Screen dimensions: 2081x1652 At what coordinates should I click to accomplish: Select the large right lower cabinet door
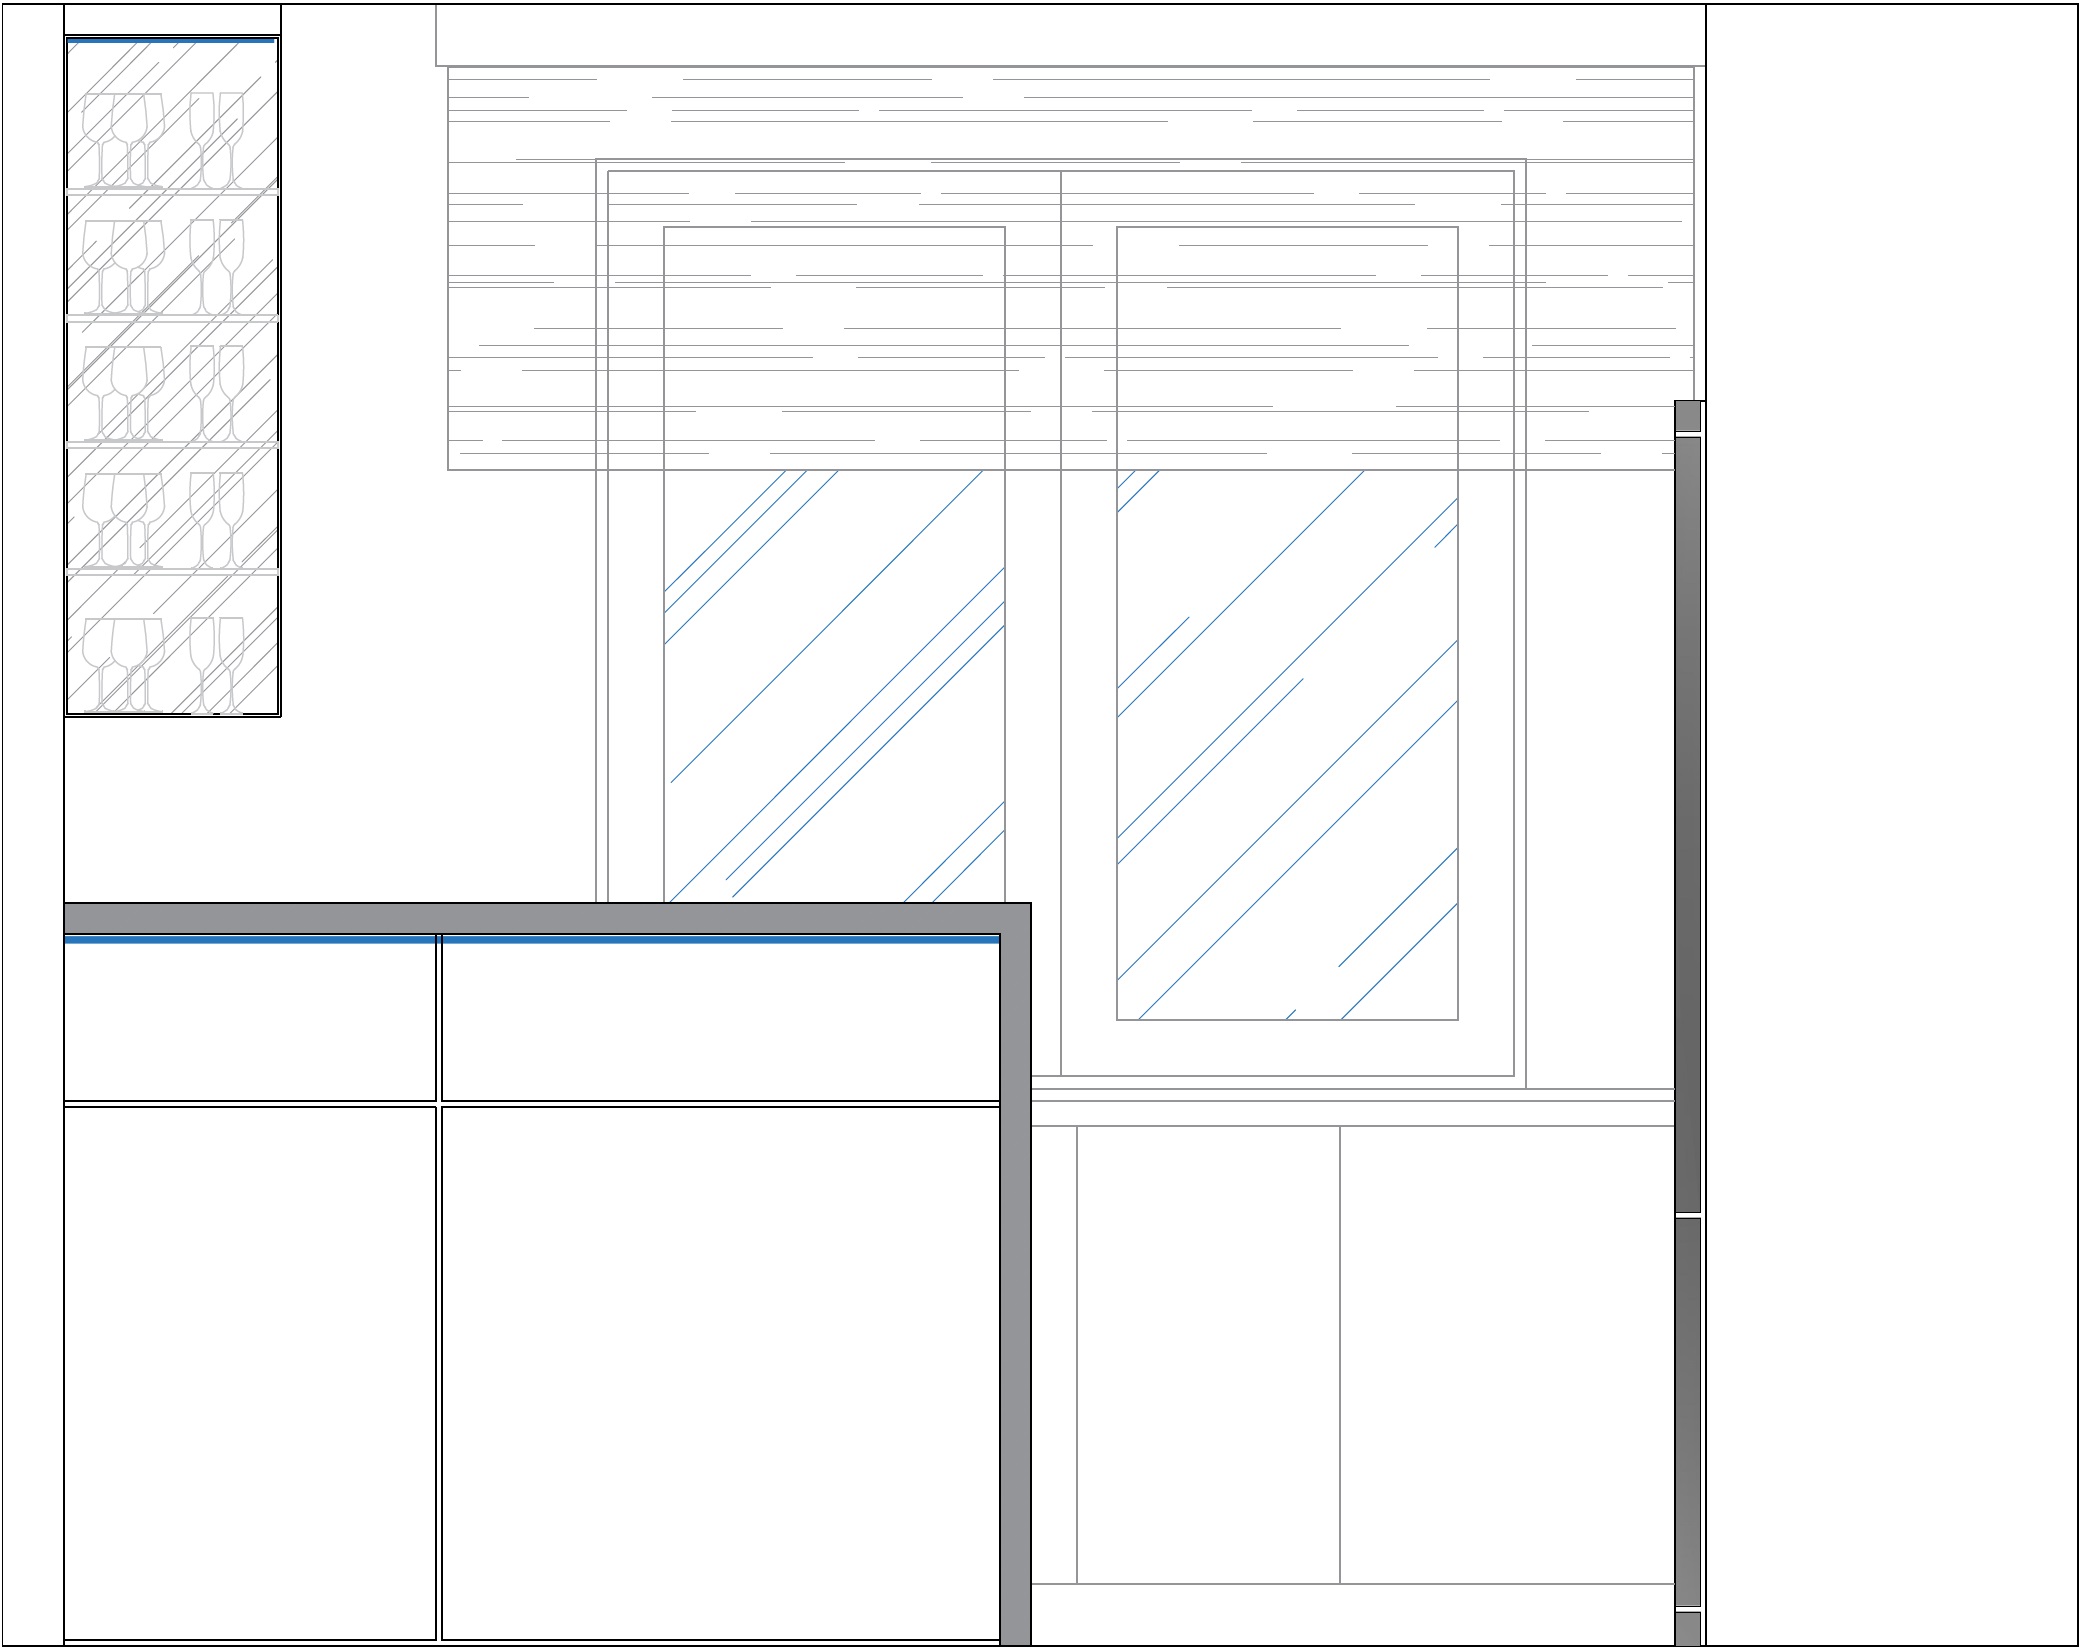point(720,1372)
